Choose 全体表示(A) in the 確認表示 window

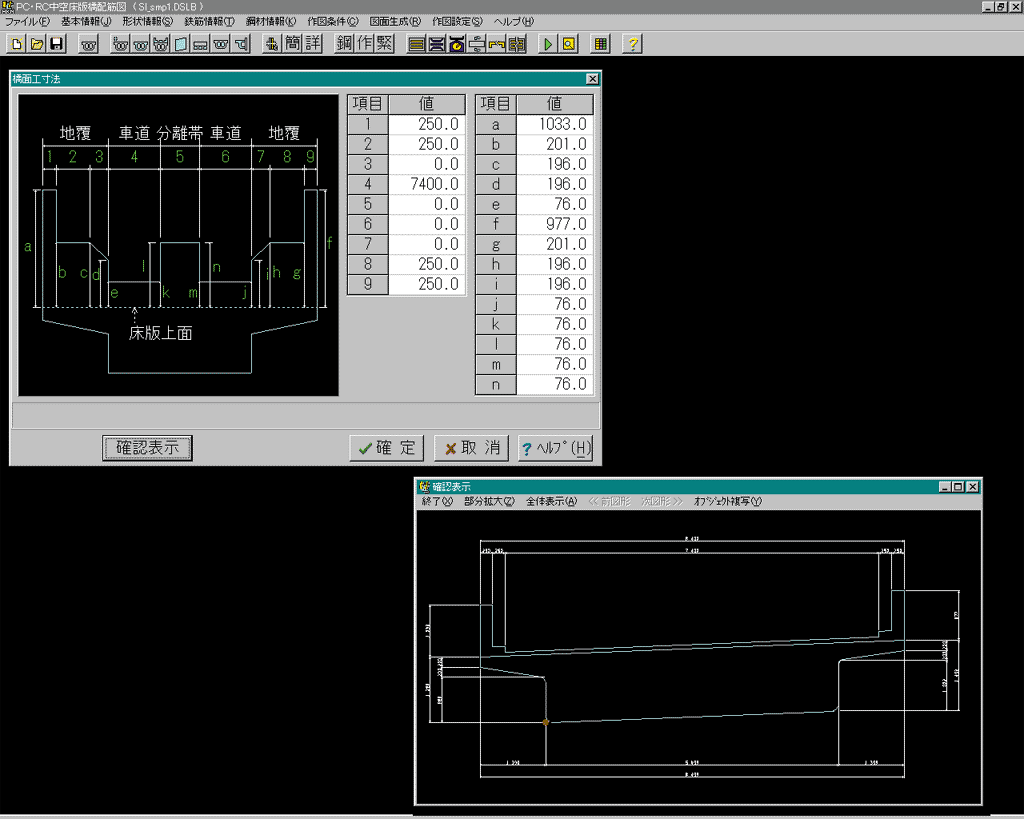click(x=551, y=502)
